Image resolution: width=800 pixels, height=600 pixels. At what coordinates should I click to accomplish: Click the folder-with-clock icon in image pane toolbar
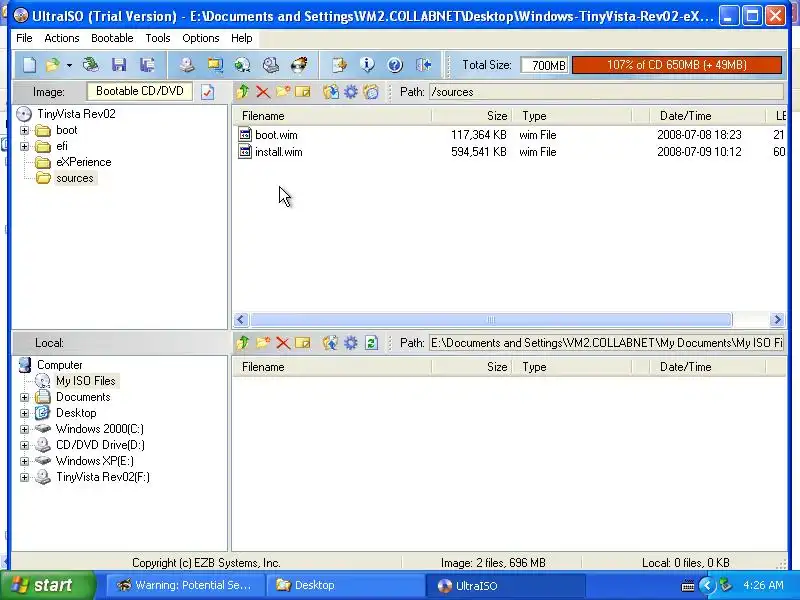click(x=371, y=92)
